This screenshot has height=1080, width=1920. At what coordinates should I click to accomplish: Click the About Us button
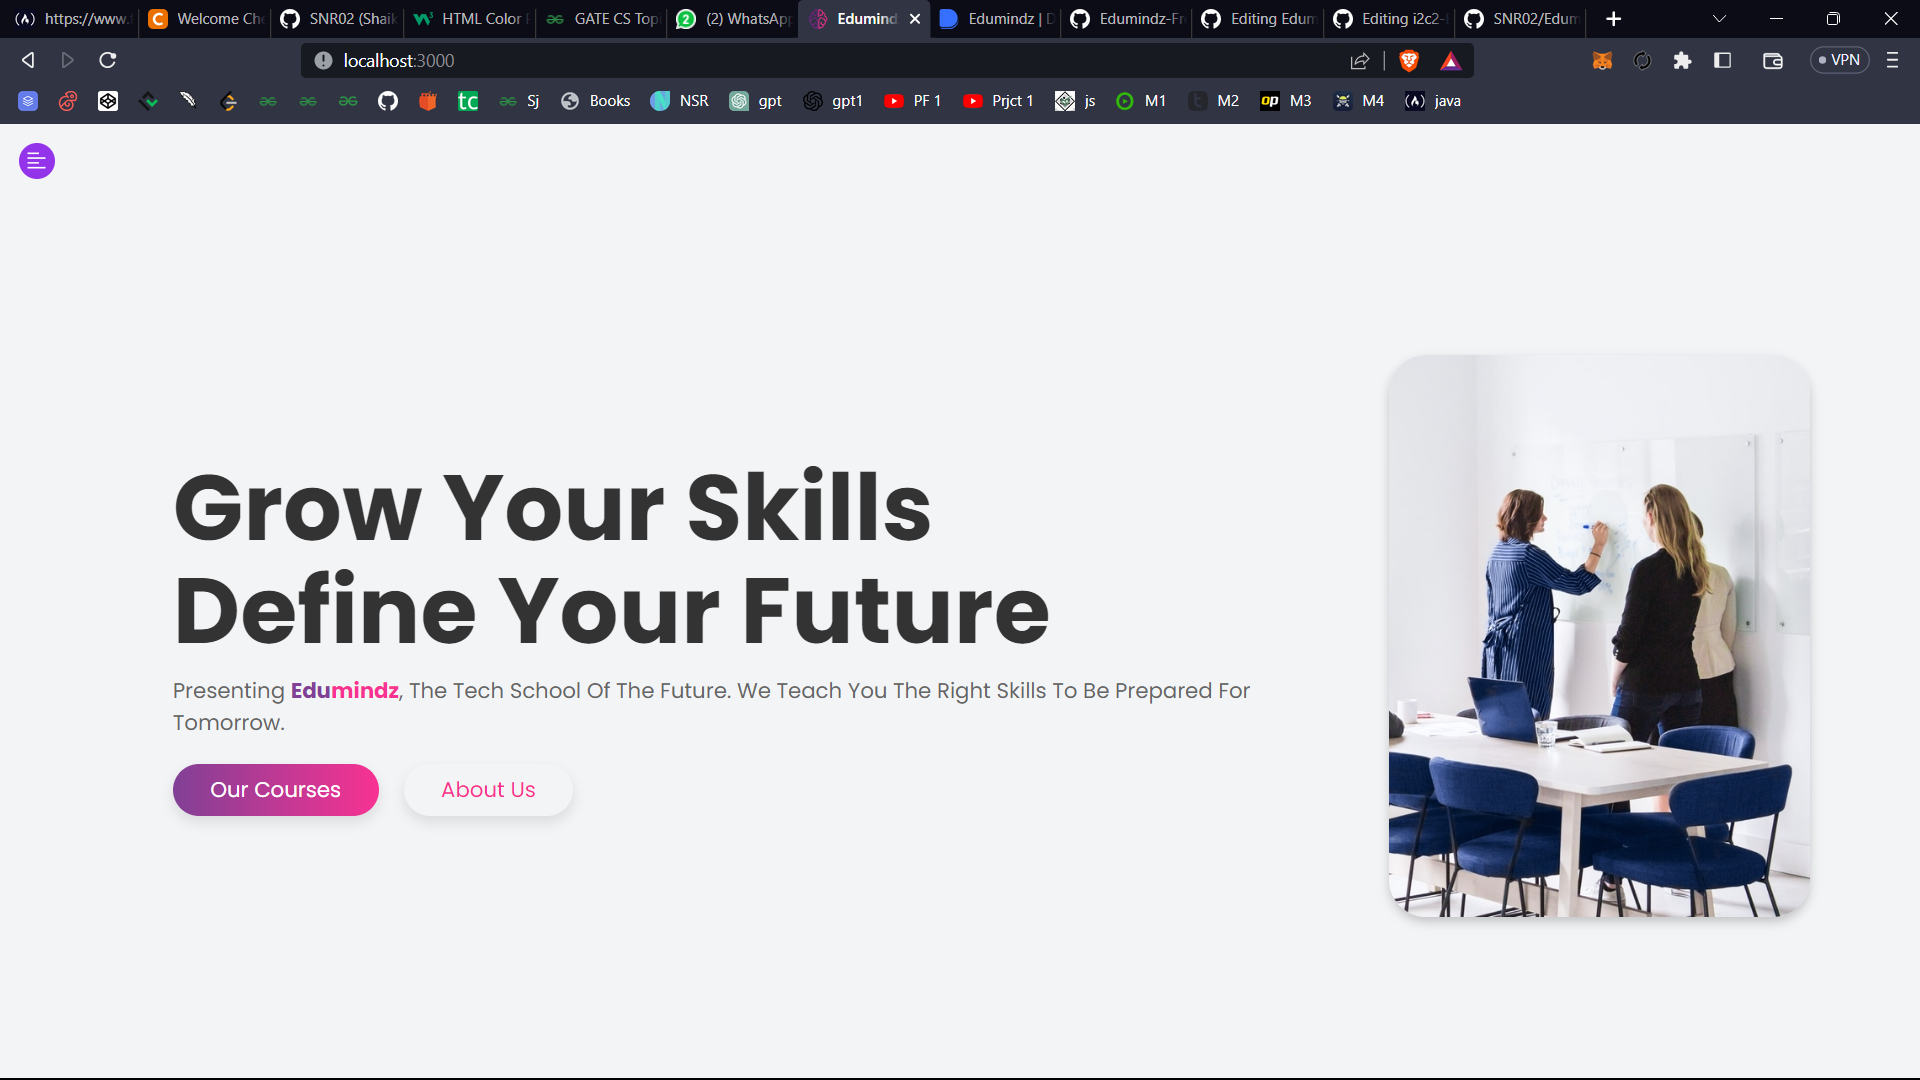pos(488,790)
